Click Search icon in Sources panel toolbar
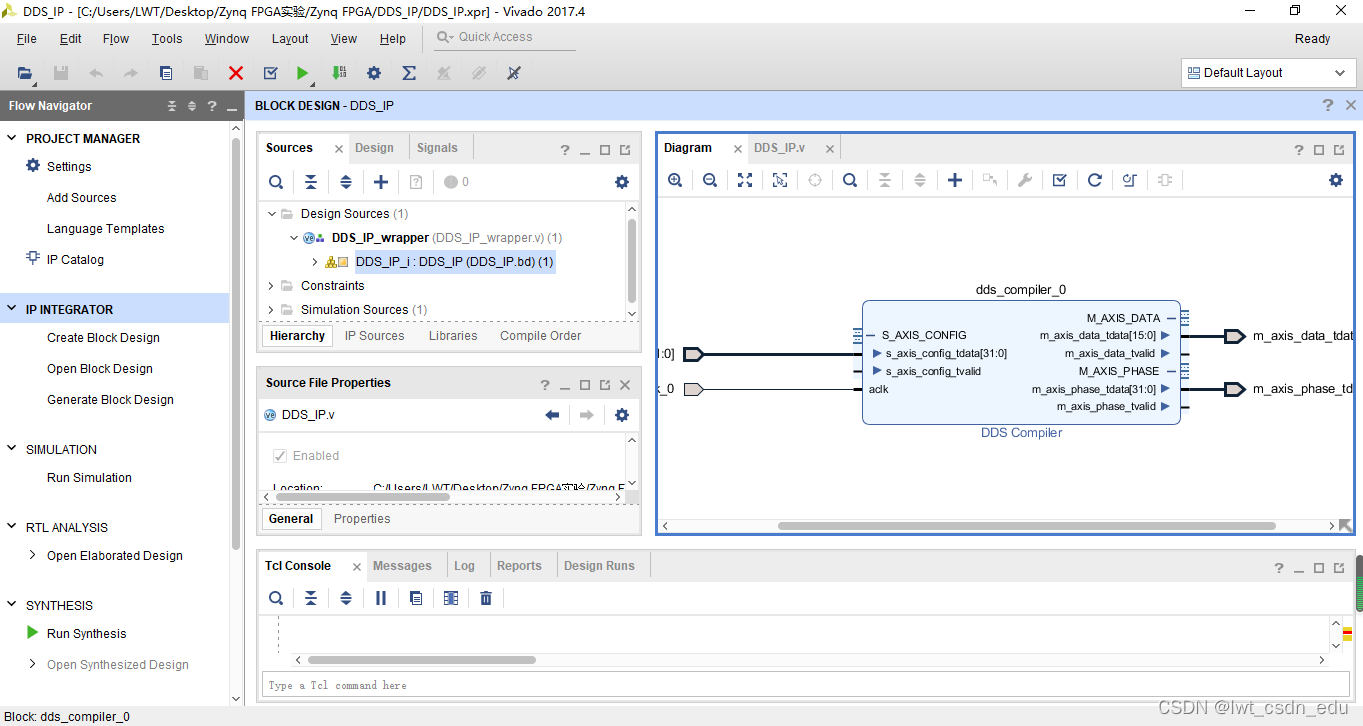 click(276, 182)
